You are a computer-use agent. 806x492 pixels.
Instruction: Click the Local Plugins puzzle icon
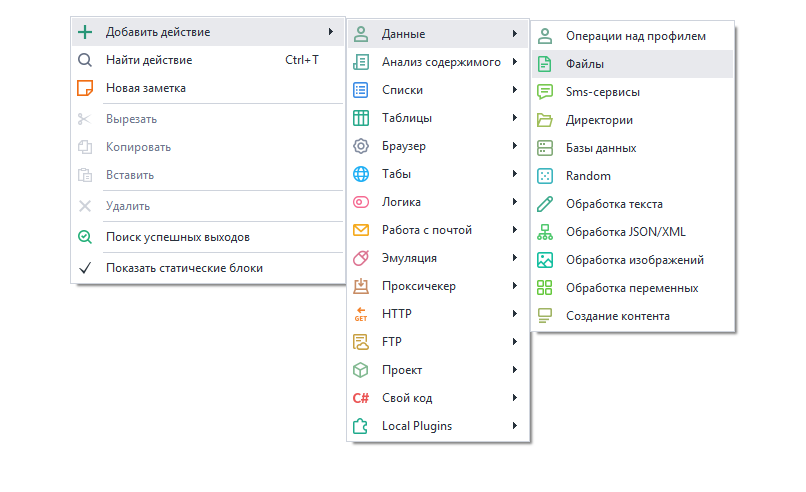[x=361, y=426]
